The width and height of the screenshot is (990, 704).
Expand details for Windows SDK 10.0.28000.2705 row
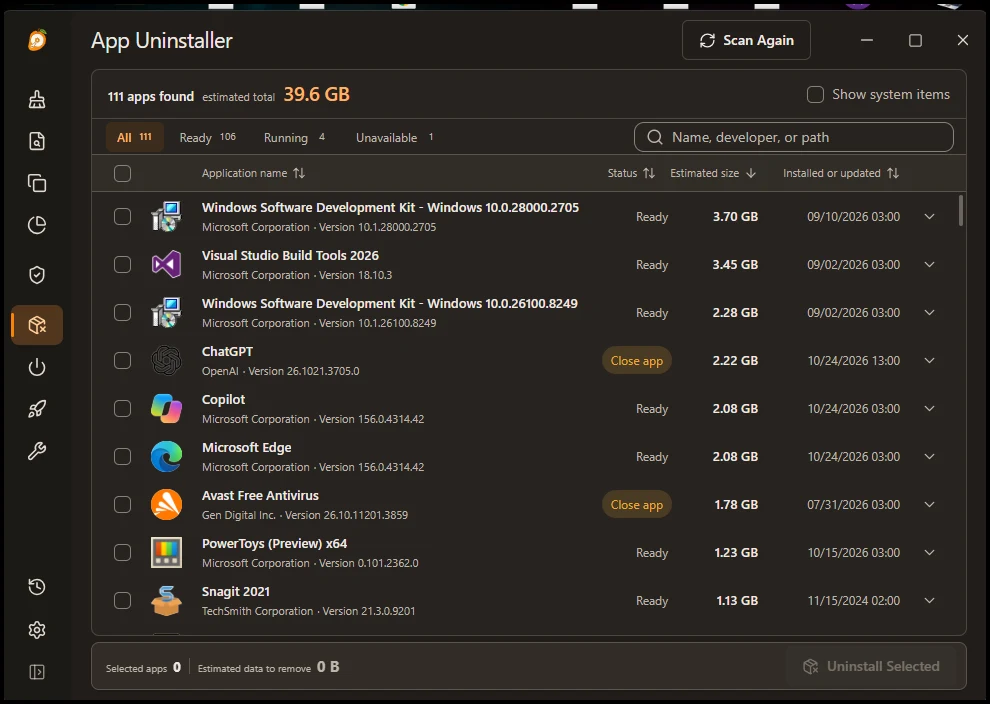coord(929,217)
